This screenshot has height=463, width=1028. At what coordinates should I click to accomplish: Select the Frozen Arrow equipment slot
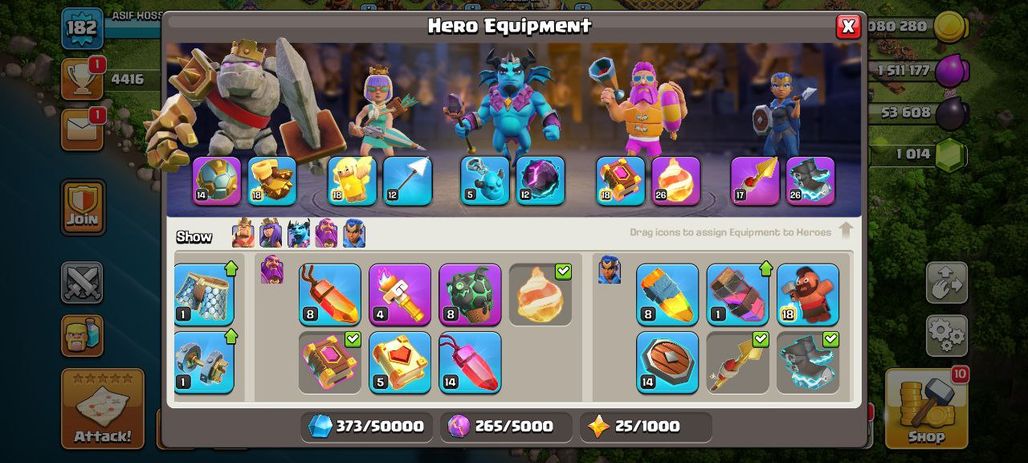[407, 182]
